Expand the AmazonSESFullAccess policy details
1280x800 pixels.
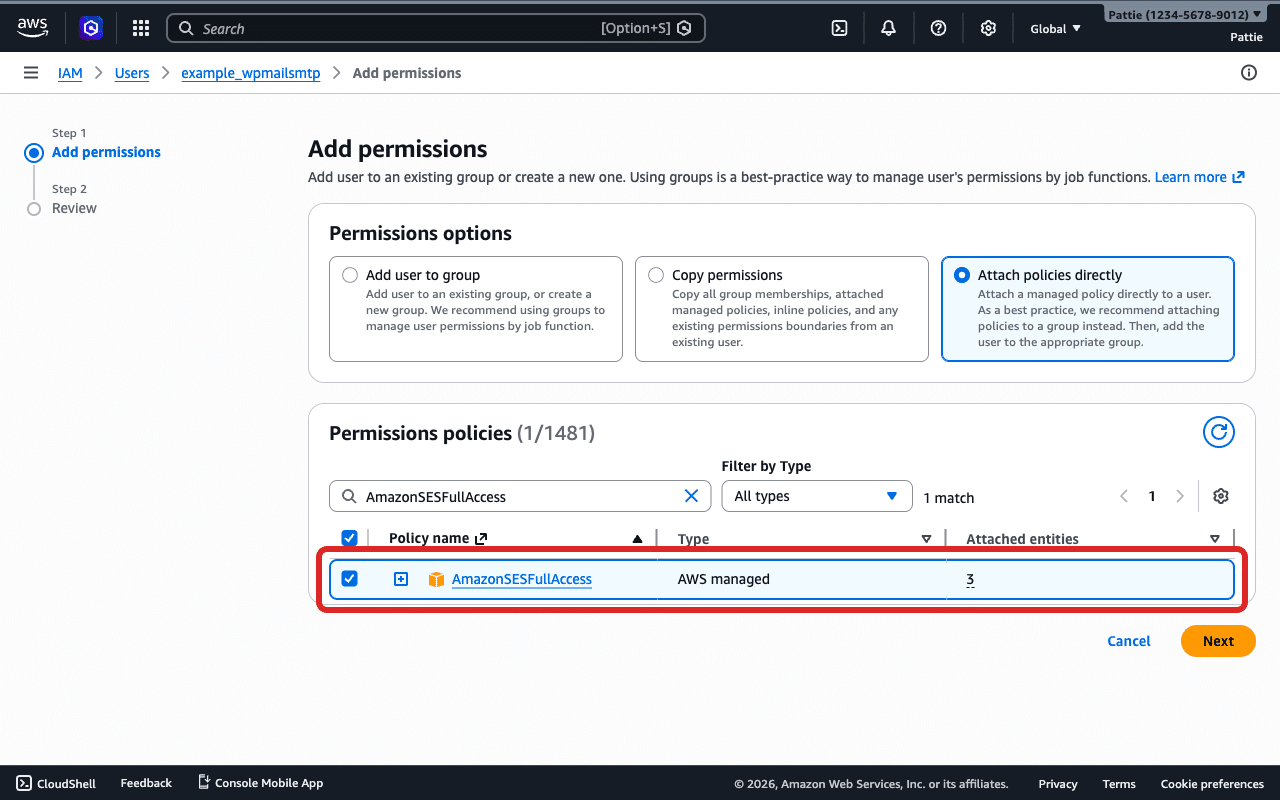(x=401, y=579)
